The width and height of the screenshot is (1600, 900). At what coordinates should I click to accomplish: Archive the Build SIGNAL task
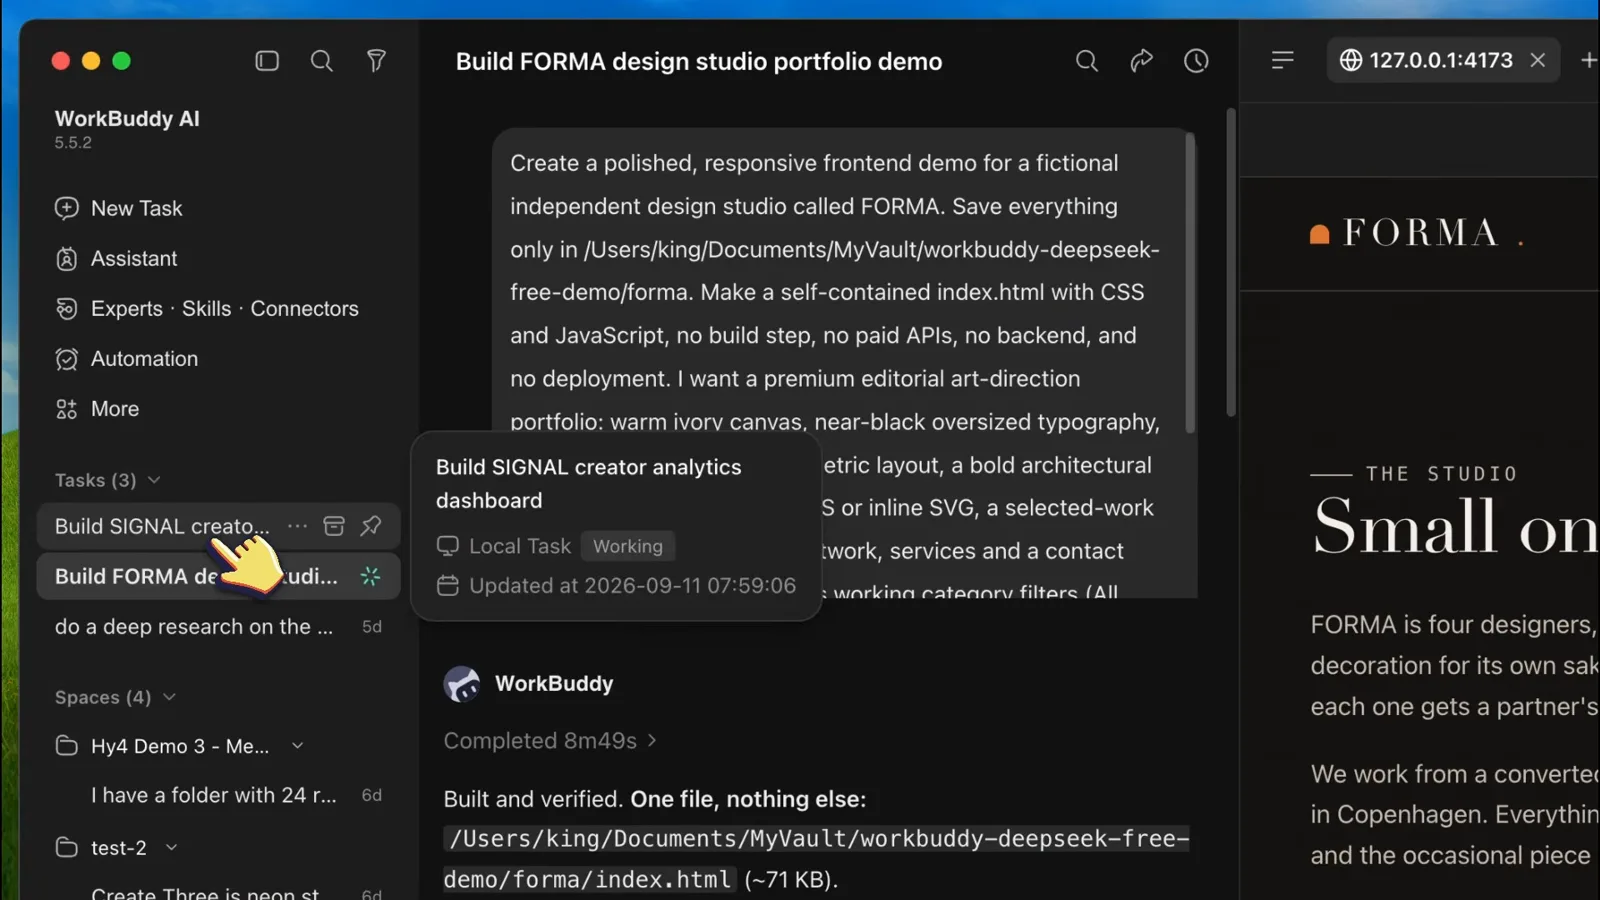click(x=334, y=526)
